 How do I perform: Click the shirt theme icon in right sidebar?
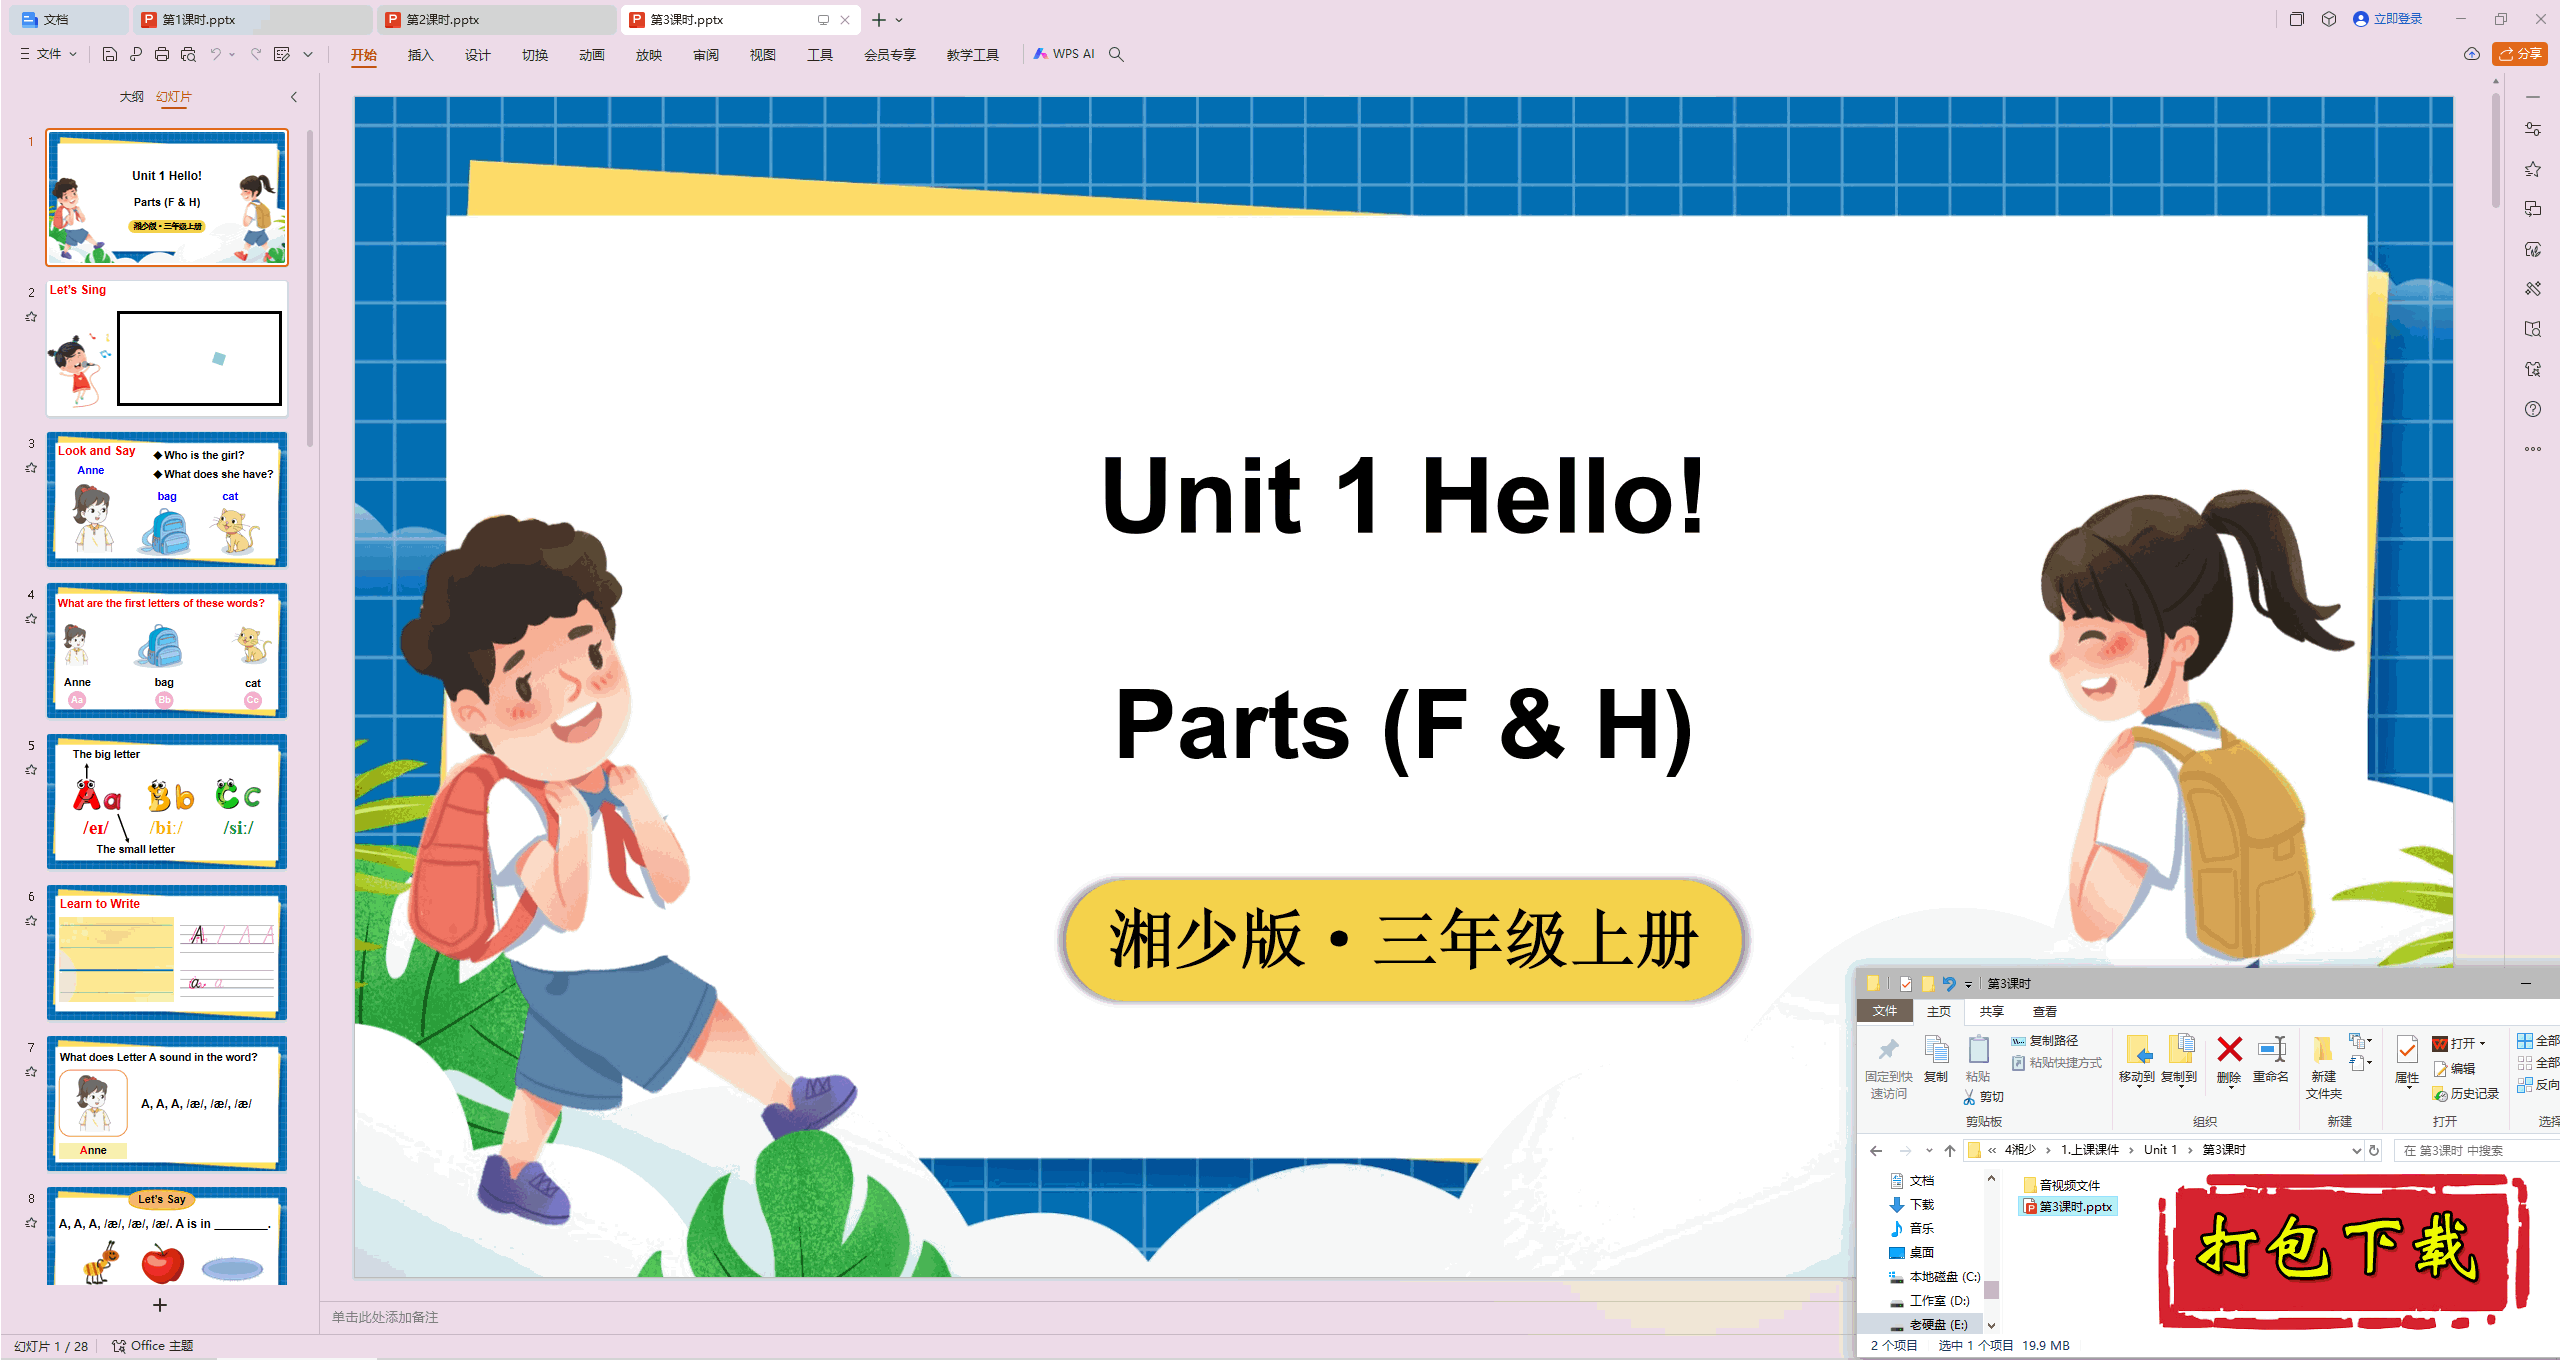click(x=2533, y=369)
